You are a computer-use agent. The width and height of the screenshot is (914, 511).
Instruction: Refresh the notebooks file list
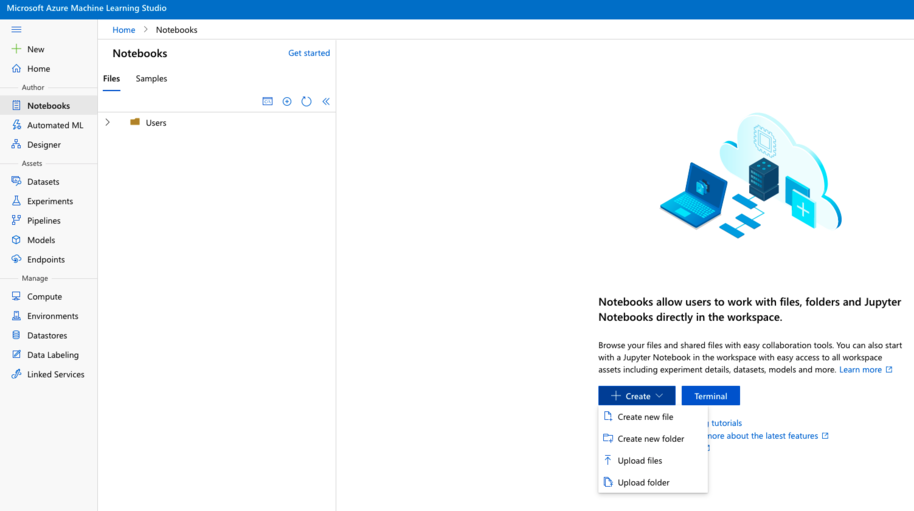(x=306, y=101)
